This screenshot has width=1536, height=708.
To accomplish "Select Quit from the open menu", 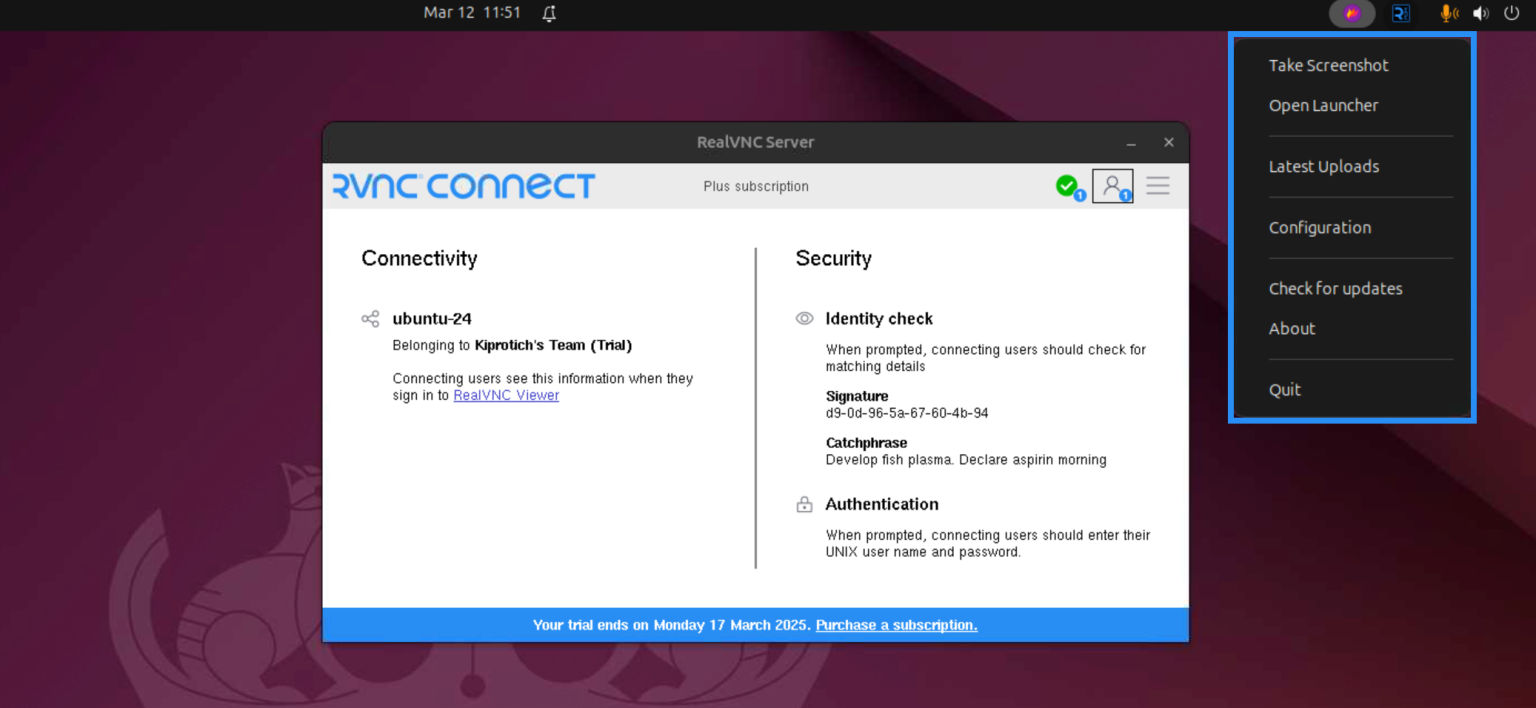I will (1284, 389).
